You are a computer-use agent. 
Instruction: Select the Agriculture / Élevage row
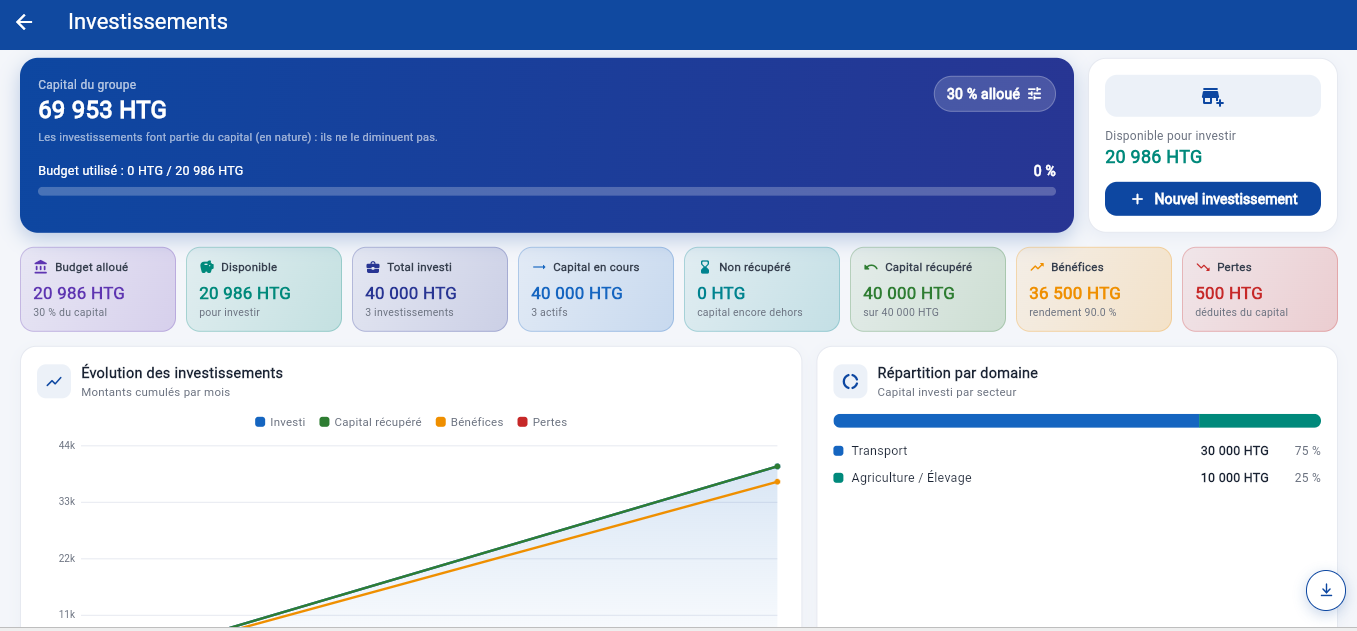pyautogui.click(x=1077, y=478)
